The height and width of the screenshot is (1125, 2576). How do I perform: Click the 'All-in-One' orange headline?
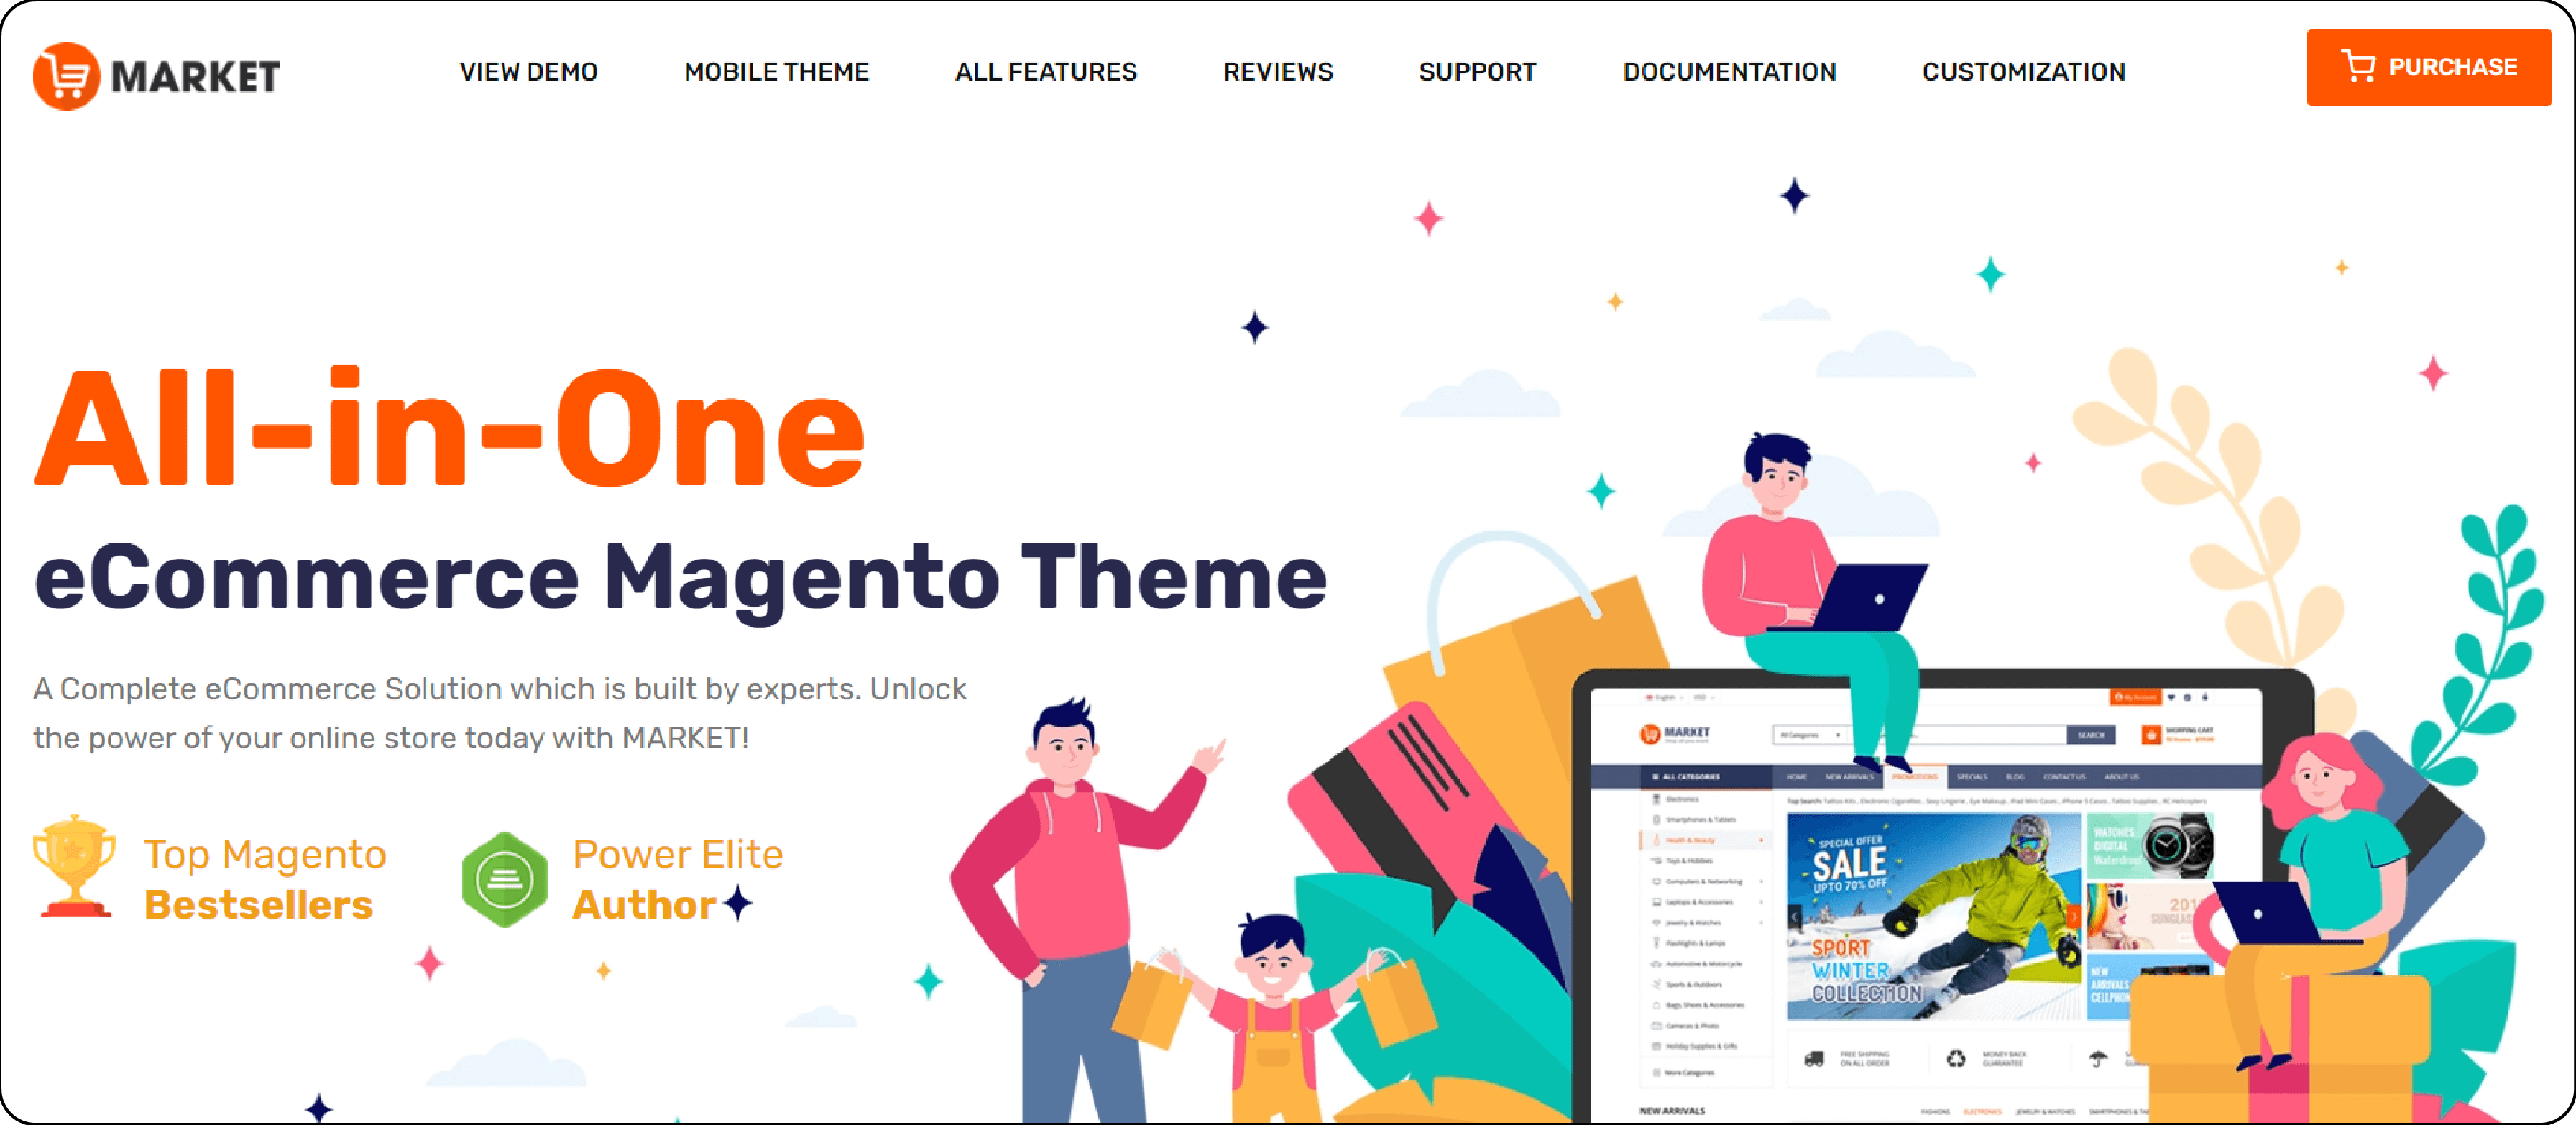tap(450, 428)
